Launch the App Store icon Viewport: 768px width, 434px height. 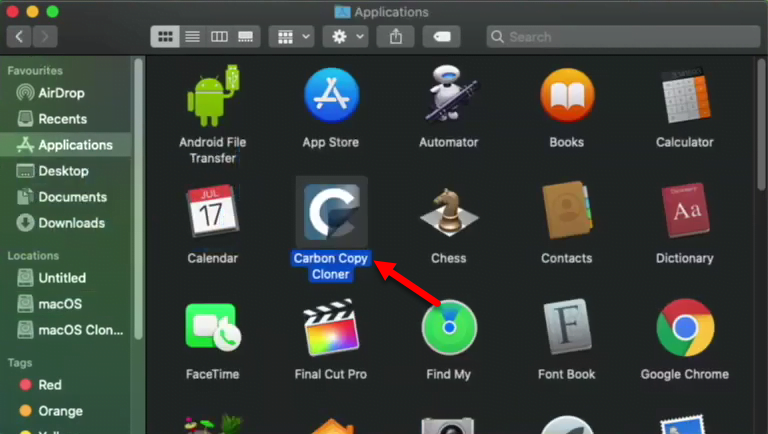pos(332,95)
